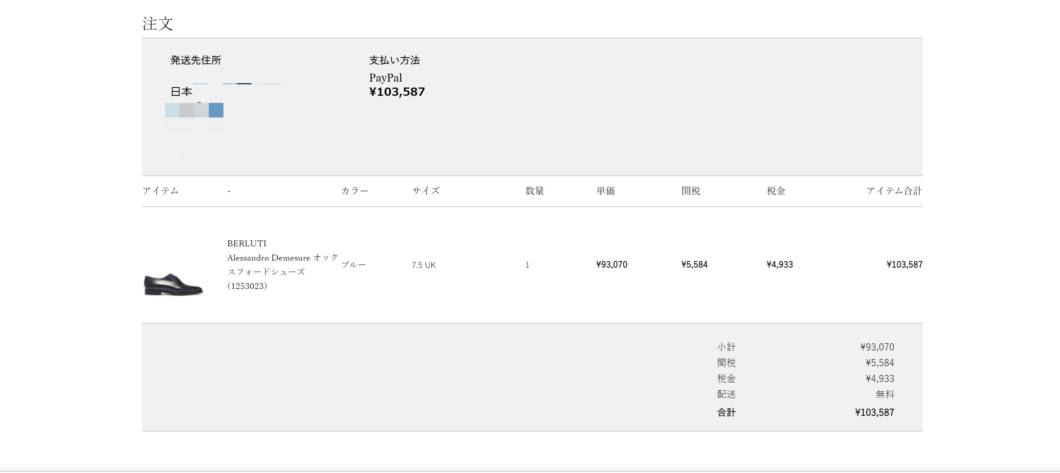Screen dimensions: 1060x473
Task: Select the 発送先住所 section label
Action: 195,60
